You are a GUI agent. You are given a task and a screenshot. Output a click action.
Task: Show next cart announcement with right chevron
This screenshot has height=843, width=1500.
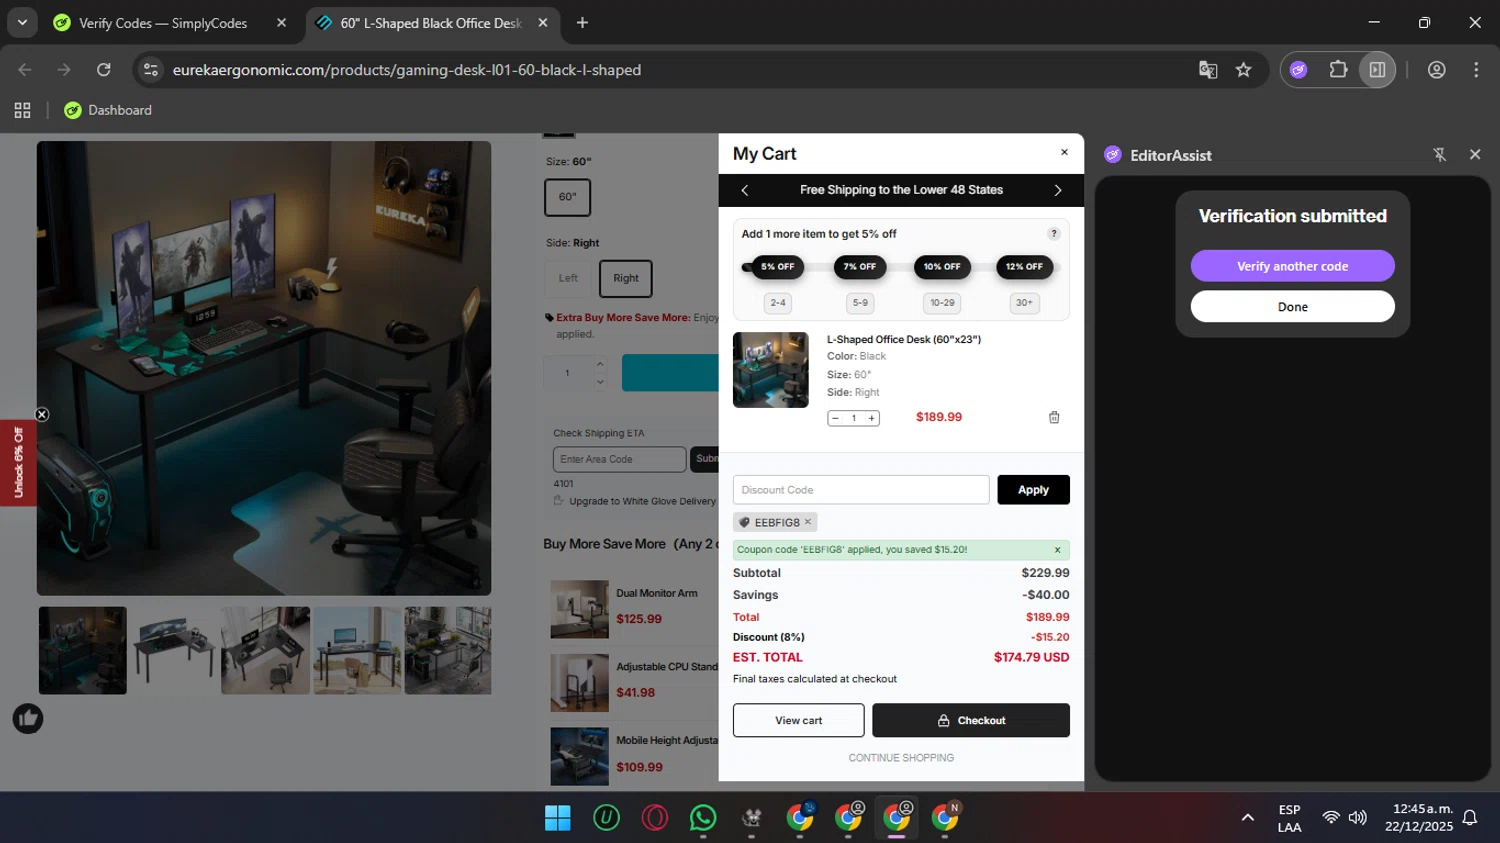(1058, 190)
